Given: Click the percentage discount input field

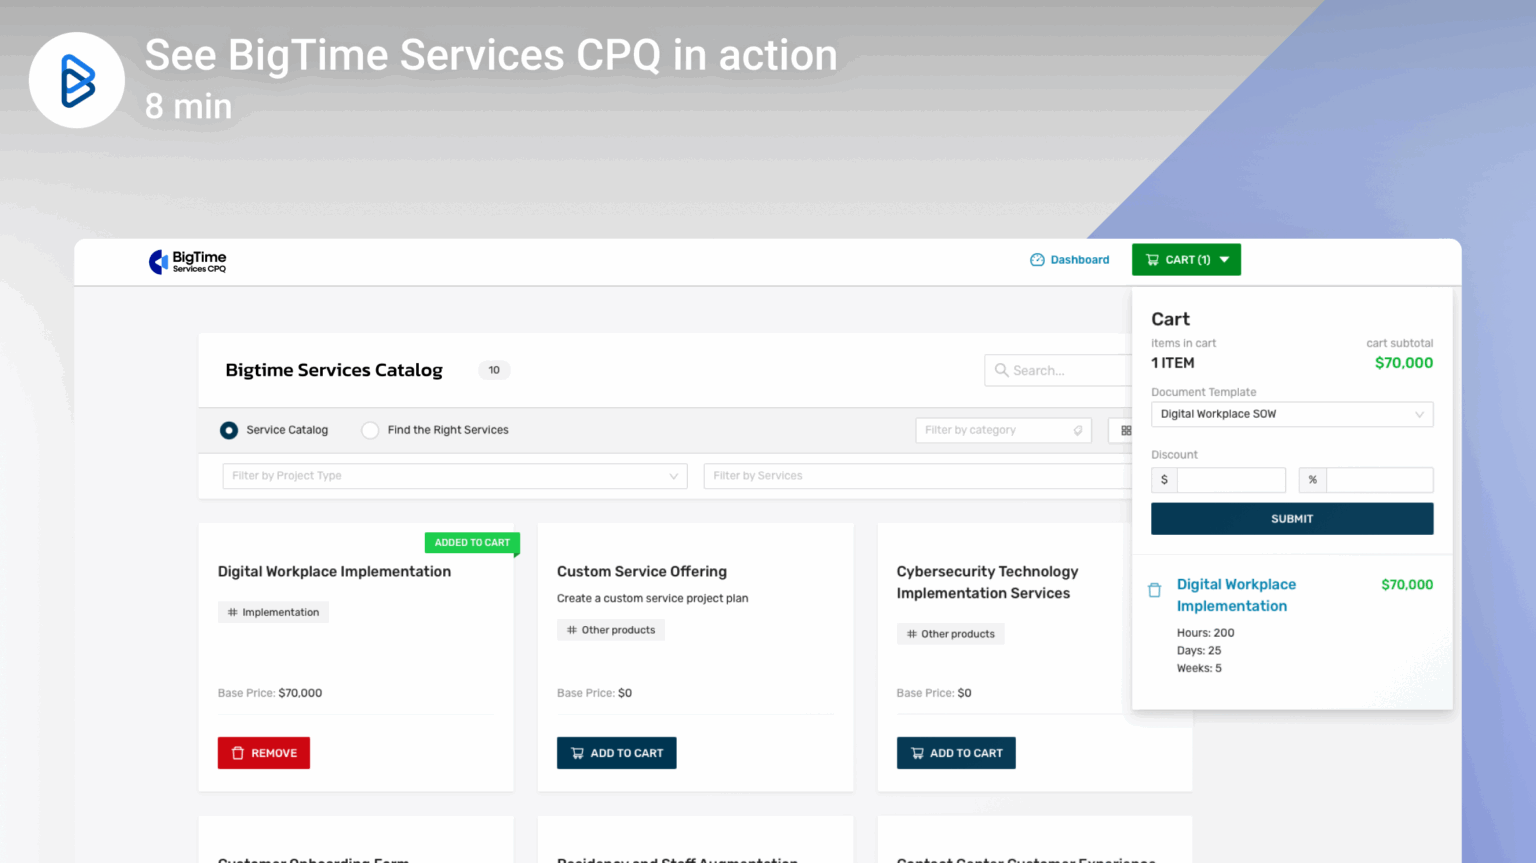Looking at the screenshot, I should point(1379,479).
